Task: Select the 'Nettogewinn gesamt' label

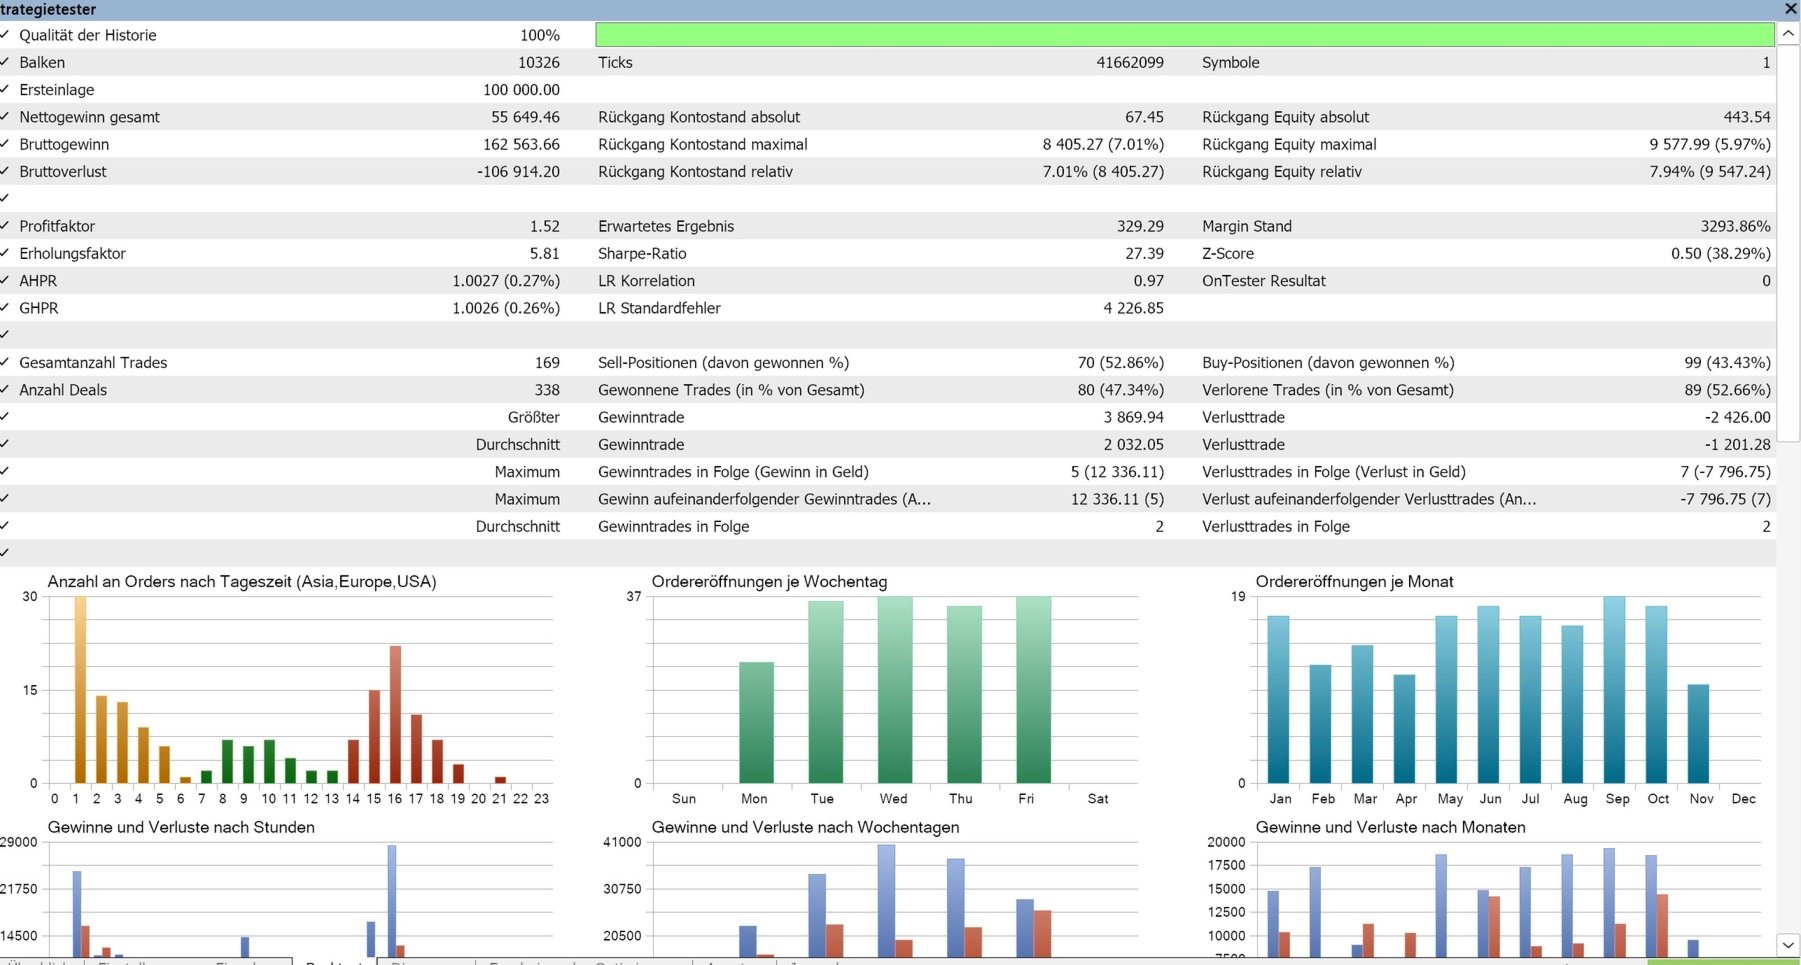Action: coord(89,117)
